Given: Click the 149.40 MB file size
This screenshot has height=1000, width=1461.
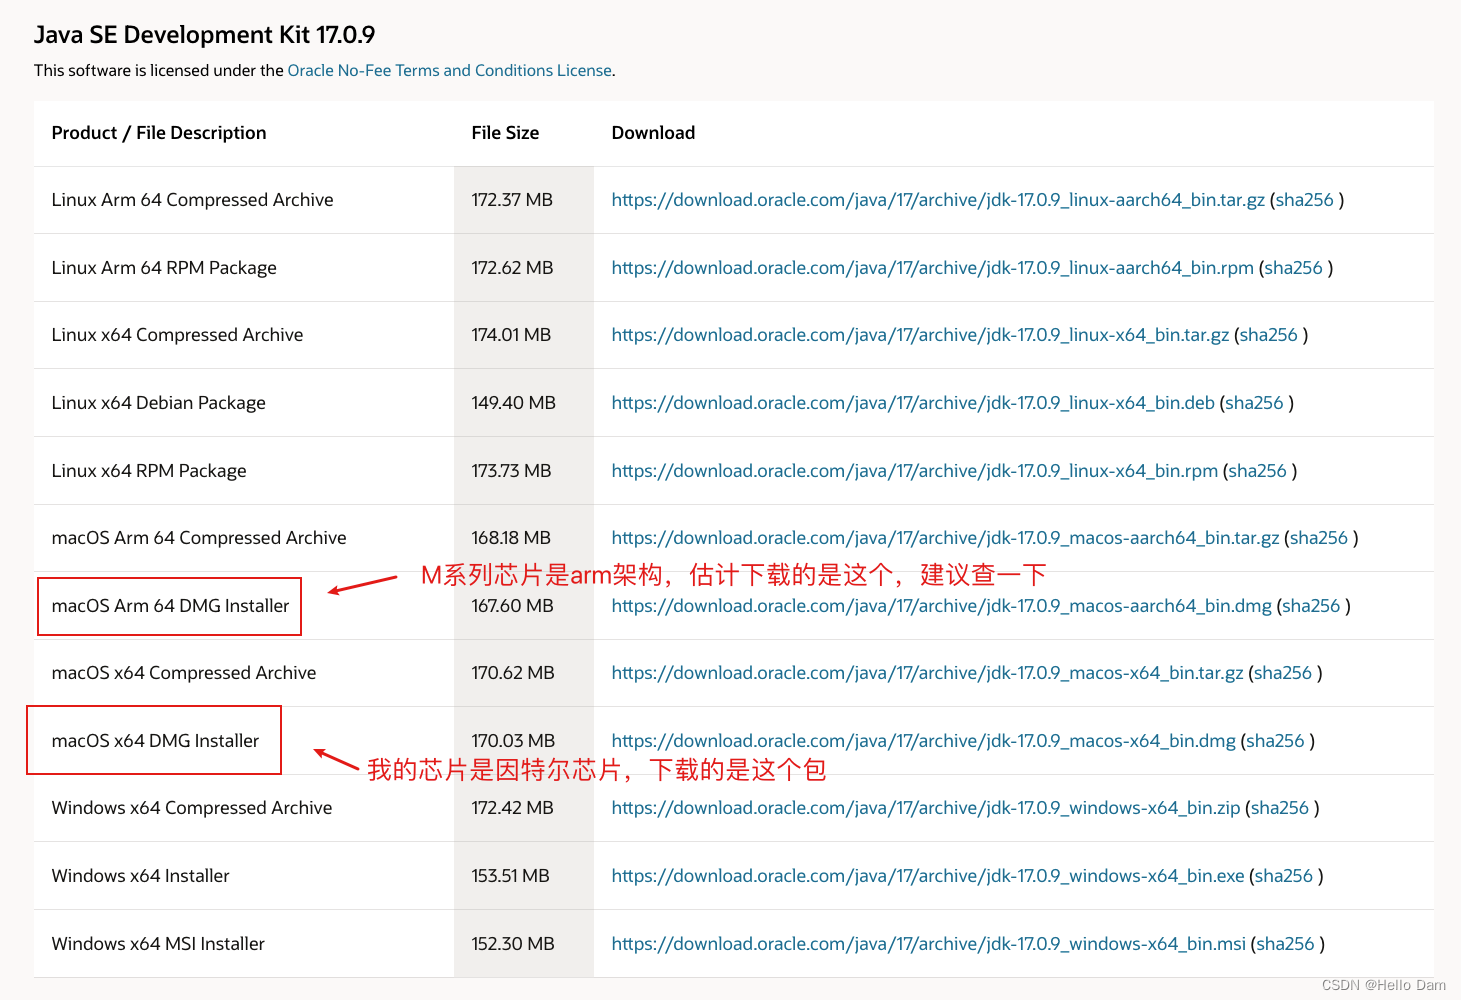Looking at the screenshot, I should (x=513, y=403).
